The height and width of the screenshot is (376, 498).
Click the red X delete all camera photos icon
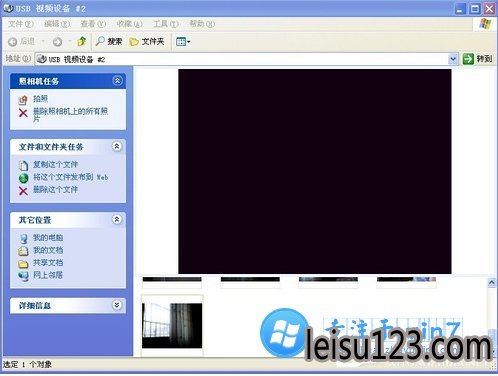click(23, 113)
